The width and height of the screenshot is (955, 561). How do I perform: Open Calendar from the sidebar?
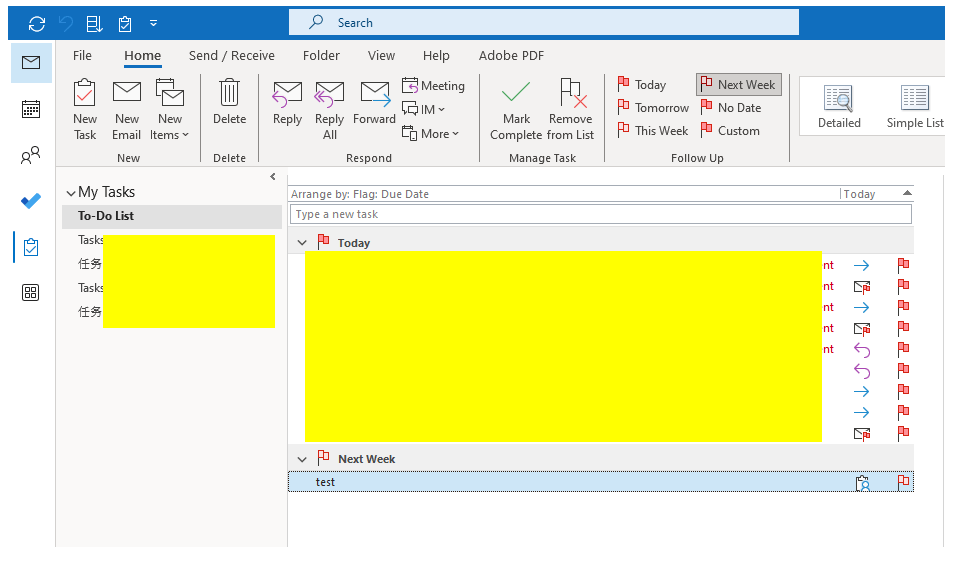(30, 109)
